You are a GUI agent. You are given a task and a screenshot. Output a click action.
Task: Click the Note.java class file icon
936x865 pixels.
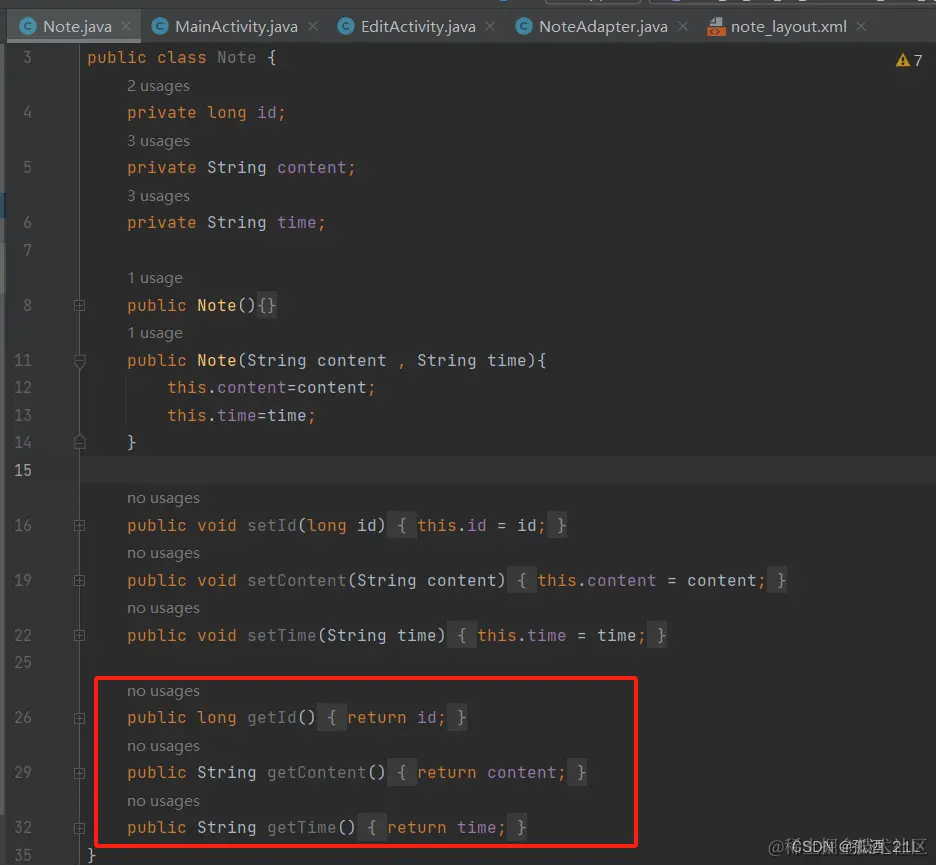click(27, 26)
